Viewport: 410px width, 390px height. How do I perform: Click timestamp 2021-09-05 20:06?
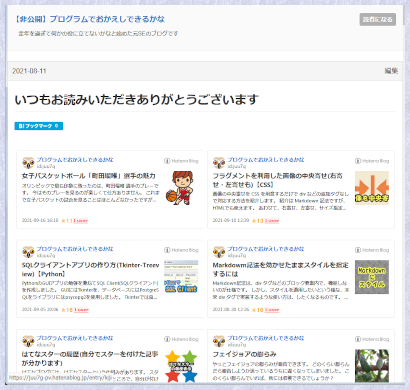coord(40,309)
